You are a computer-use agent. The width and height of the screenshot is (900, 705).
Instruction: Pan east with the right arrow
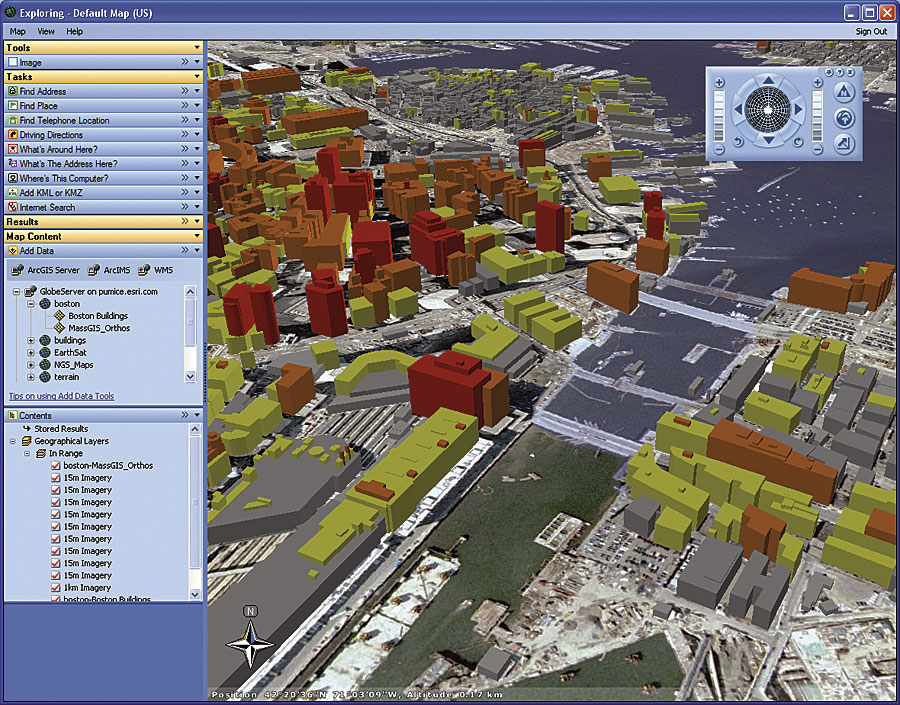798,110
